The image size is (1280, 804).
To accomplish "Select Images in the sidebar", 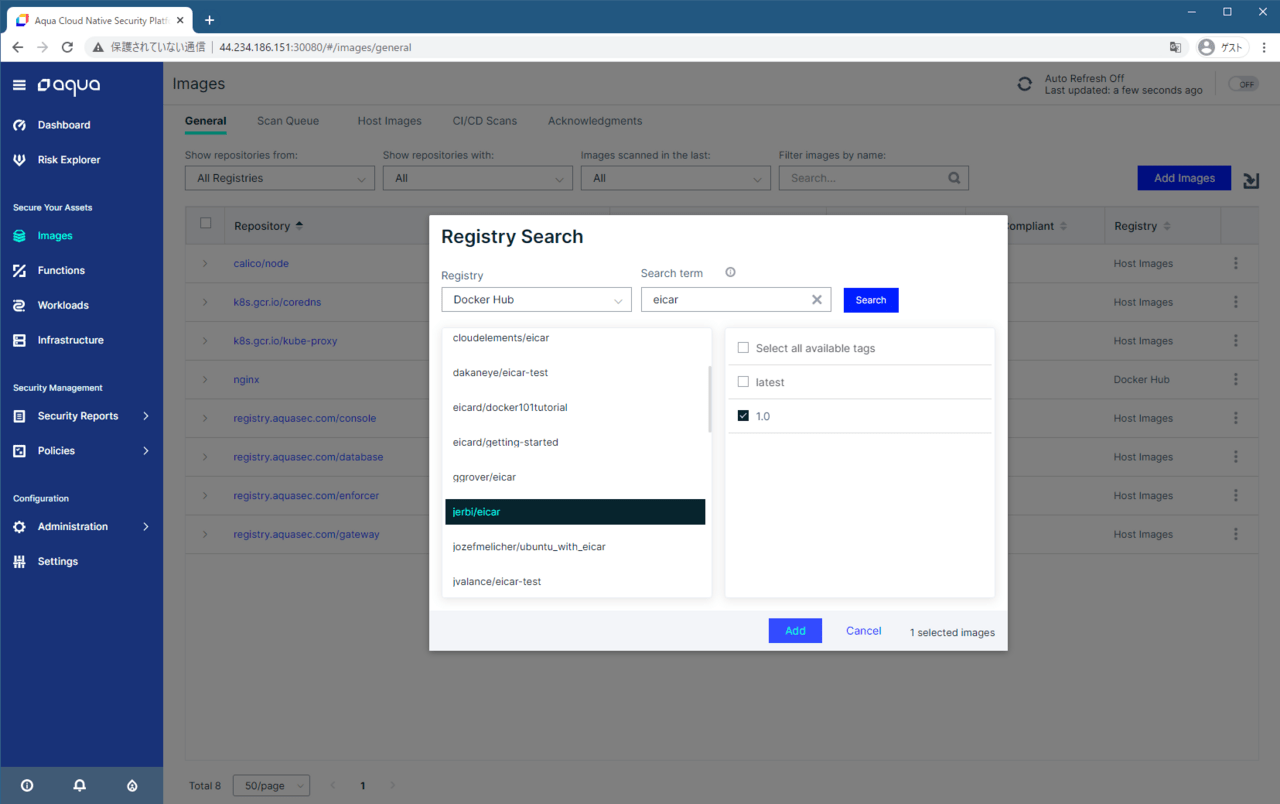I will 55,236.
